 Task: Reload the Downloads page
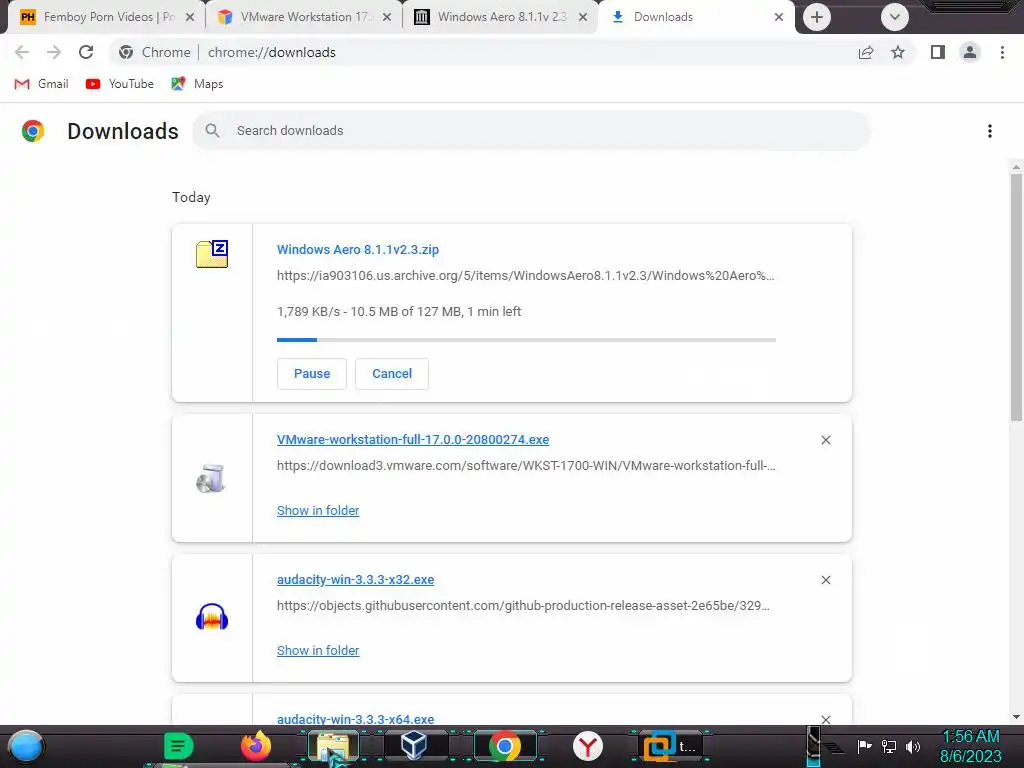pyautogui.click(x=86, y=52)
